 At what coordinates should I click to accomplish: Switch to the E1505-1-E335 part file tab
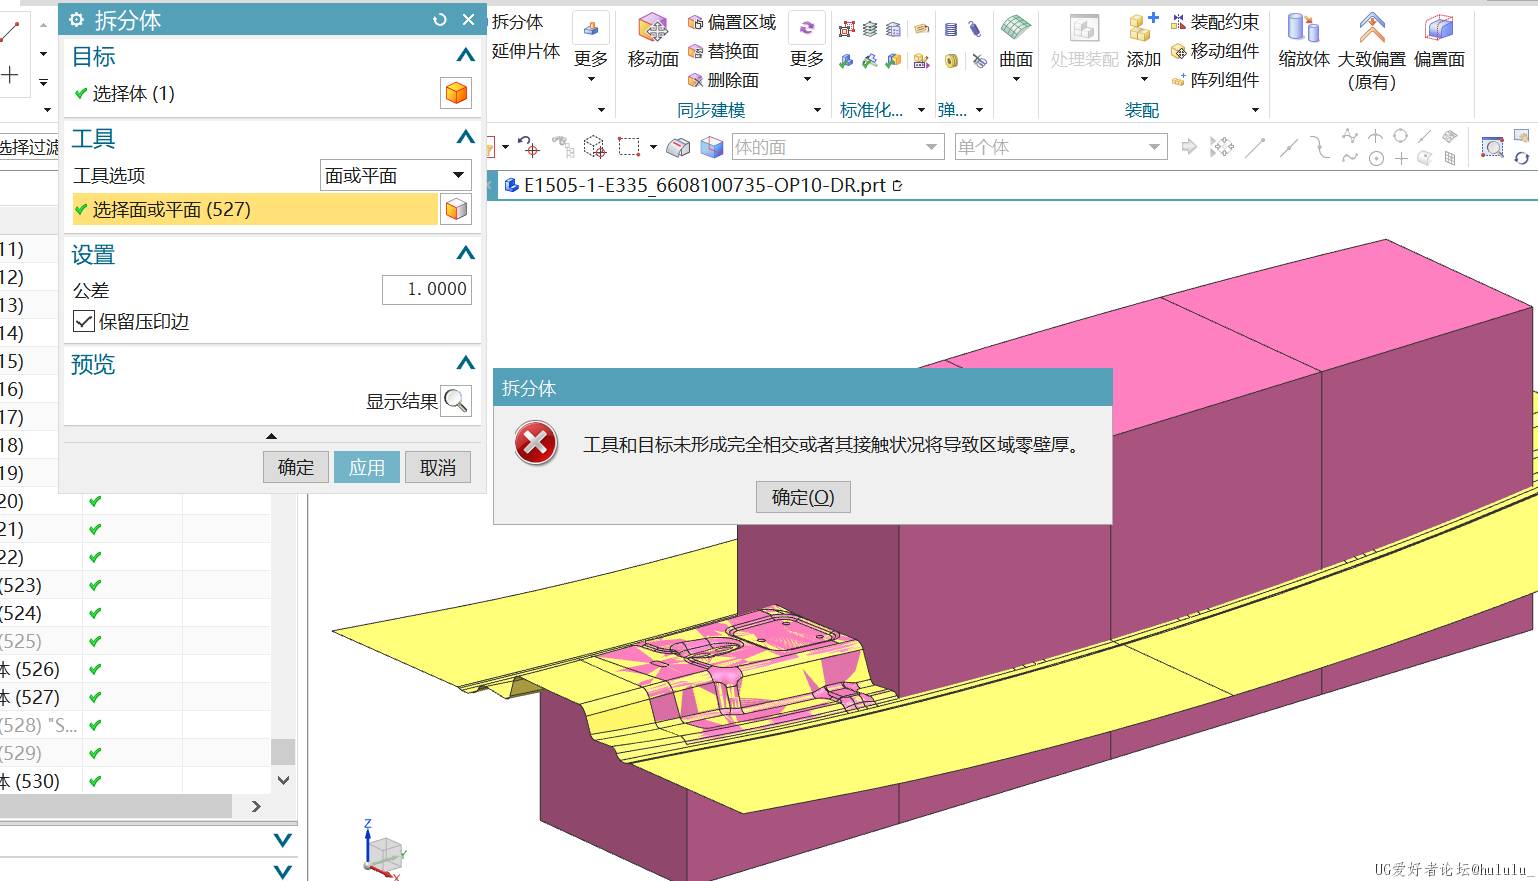[704, 185]
